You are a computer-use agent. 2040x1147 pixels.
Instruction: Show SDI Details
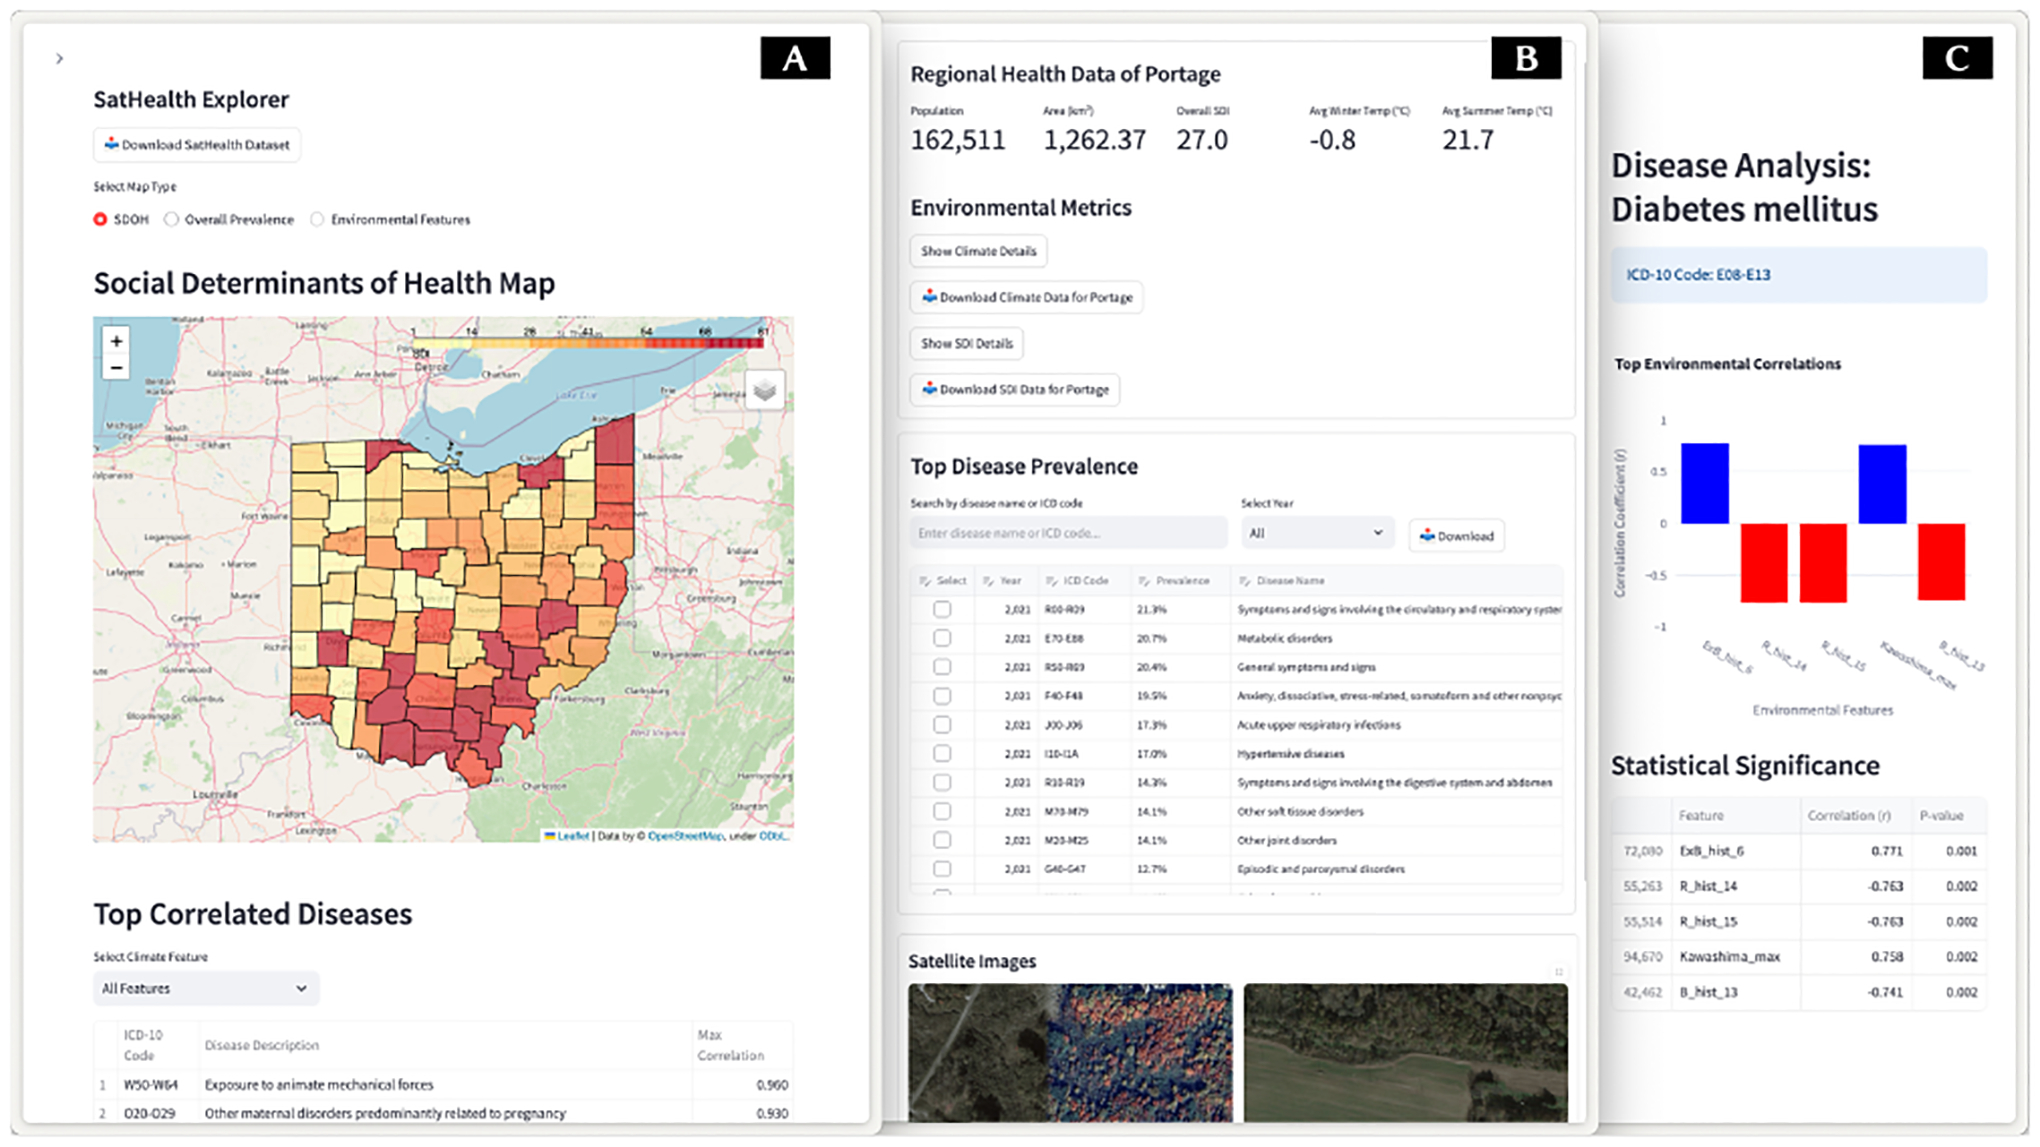(x=967, y=343)
